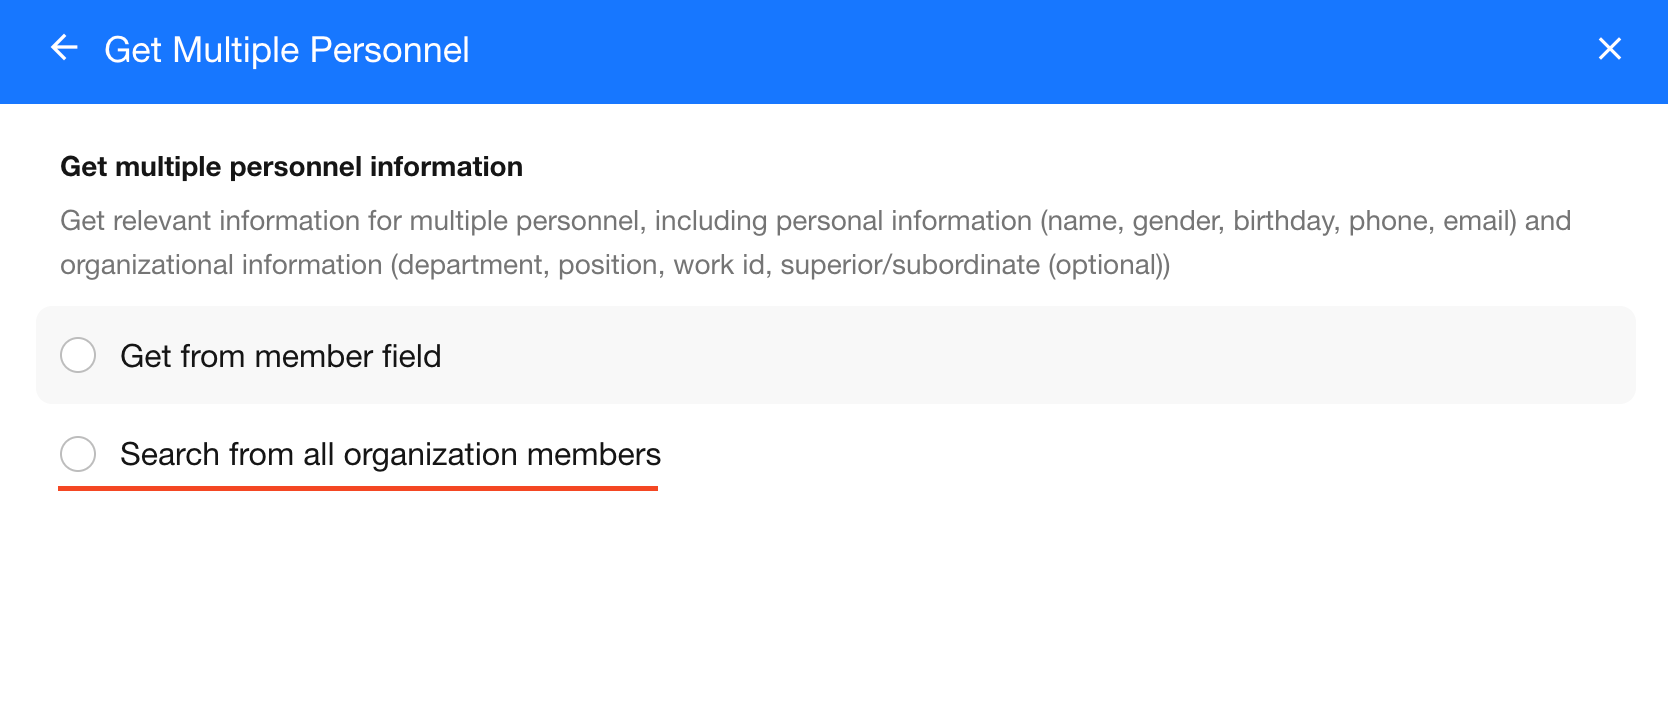Close the Get Multiple Personnel dialog

1609,49
